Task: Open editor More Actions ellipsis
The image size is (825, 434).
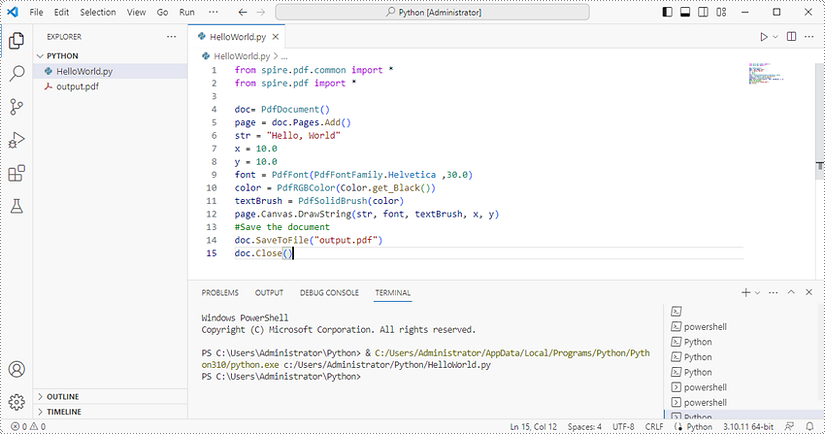Action: click(x=809, y=37)
